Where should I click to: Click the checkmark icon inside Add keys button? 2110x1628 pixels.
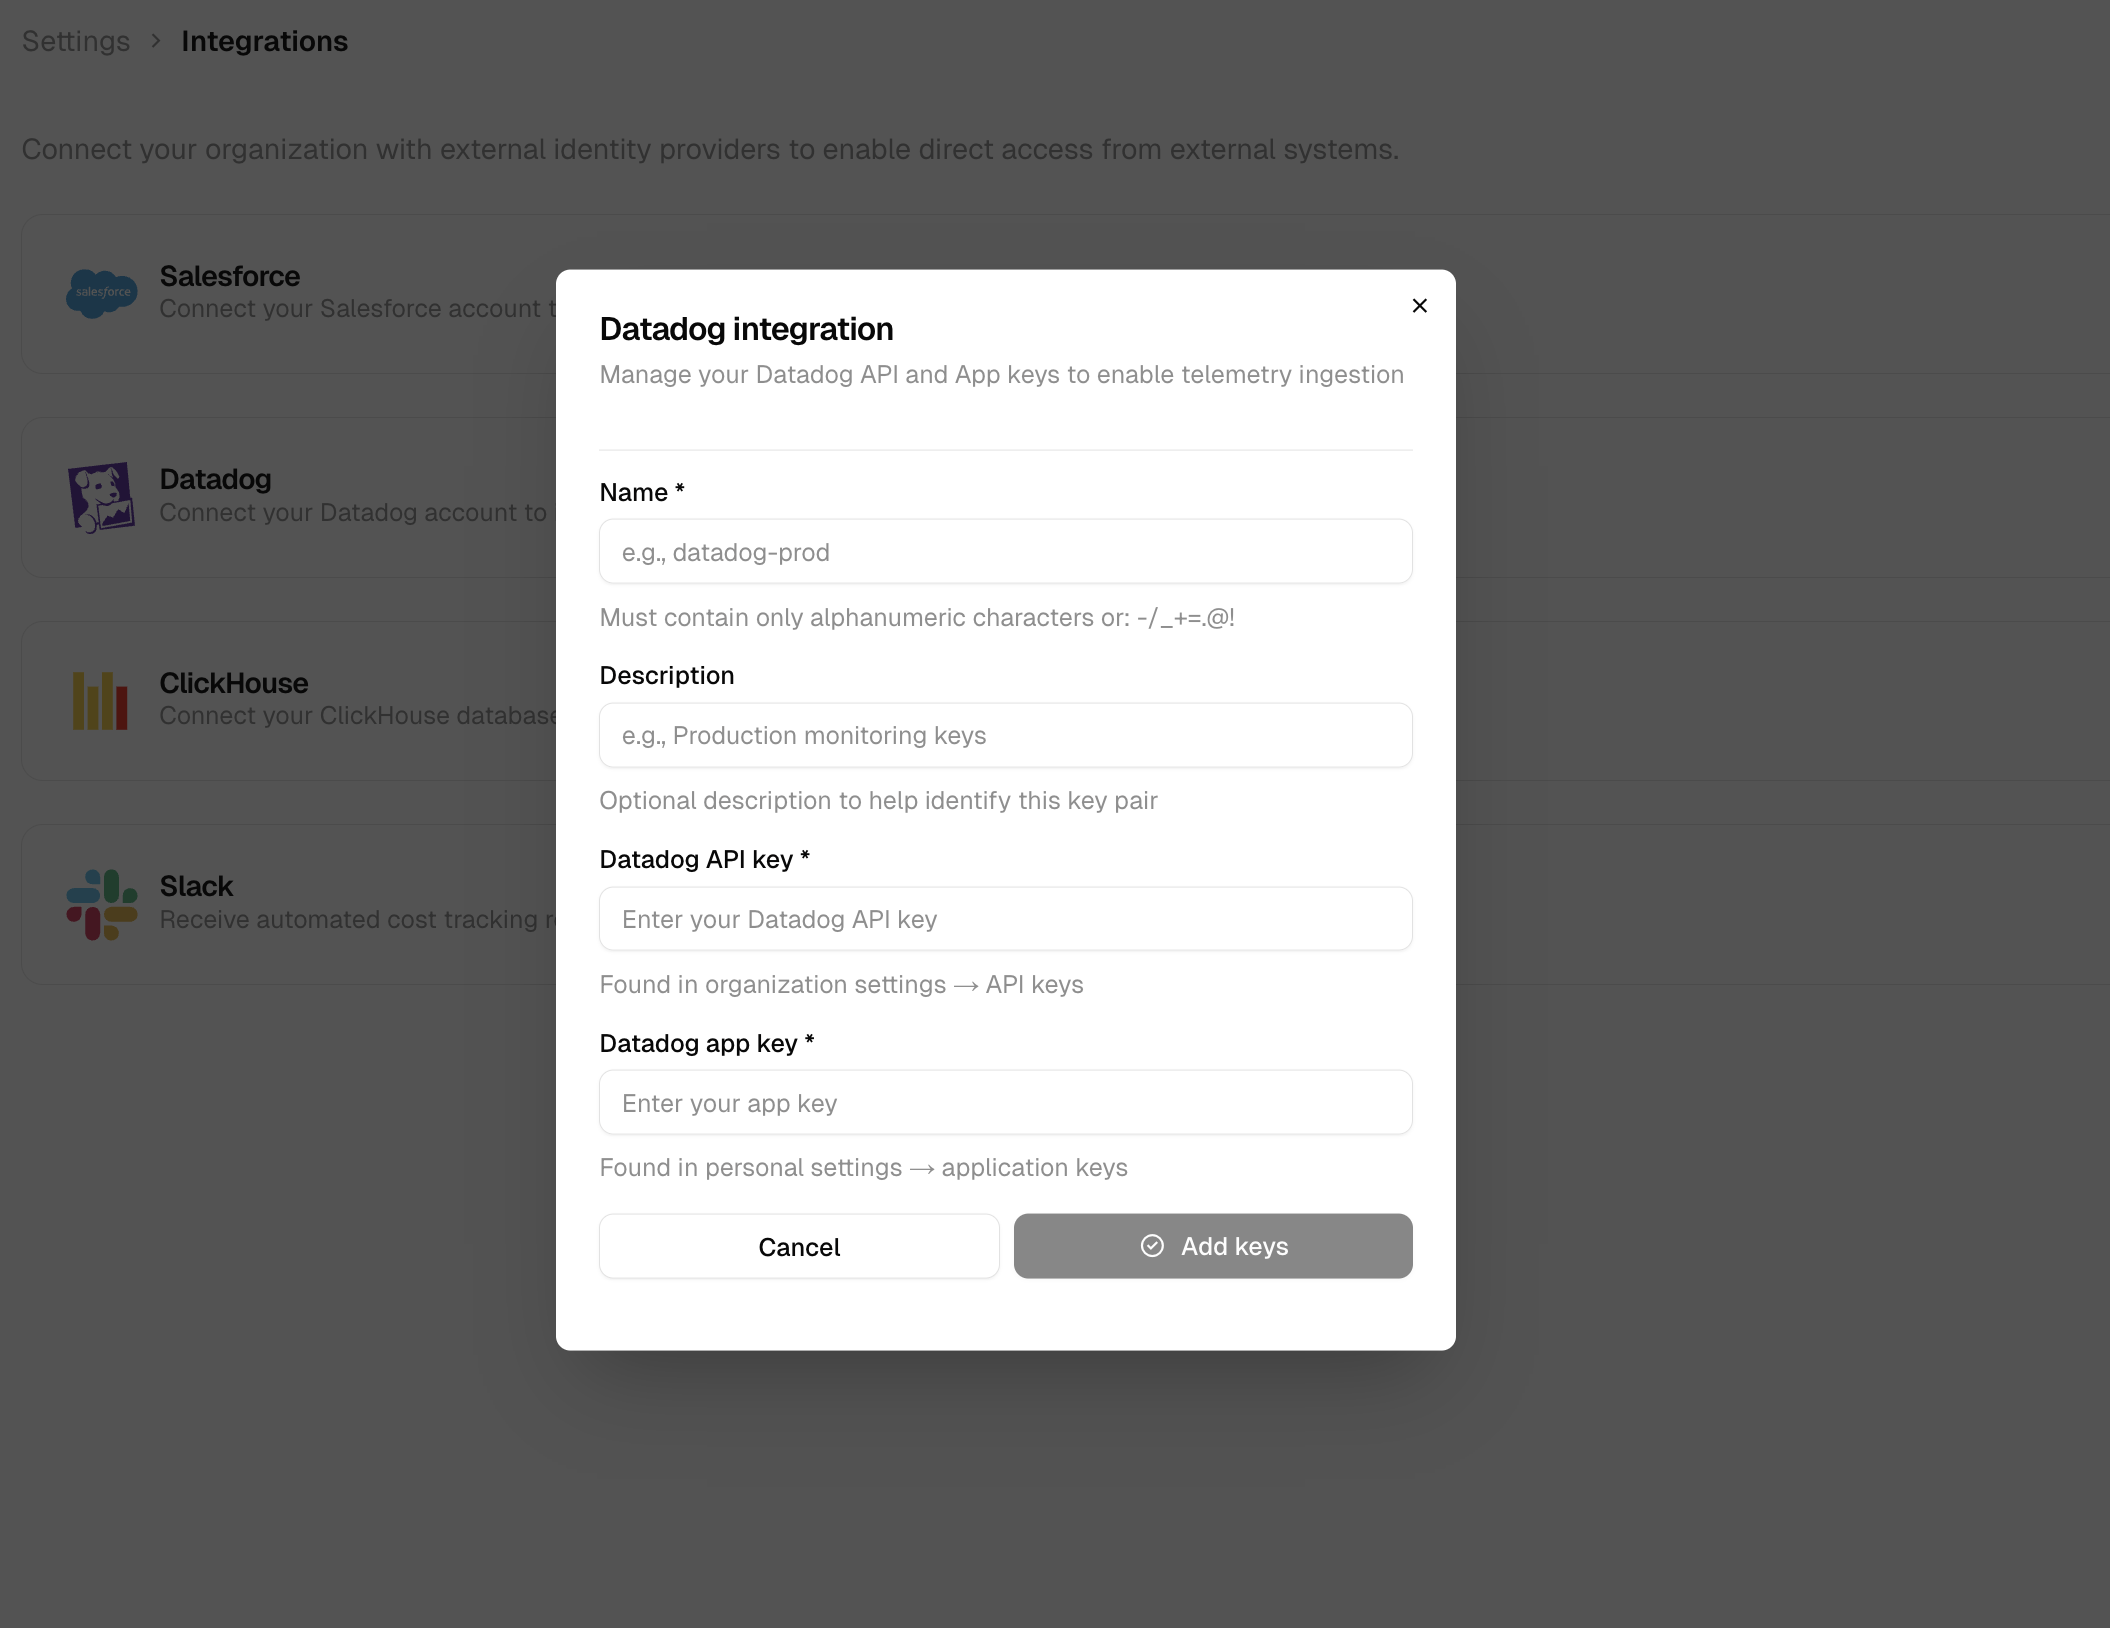[1152, 1246]
